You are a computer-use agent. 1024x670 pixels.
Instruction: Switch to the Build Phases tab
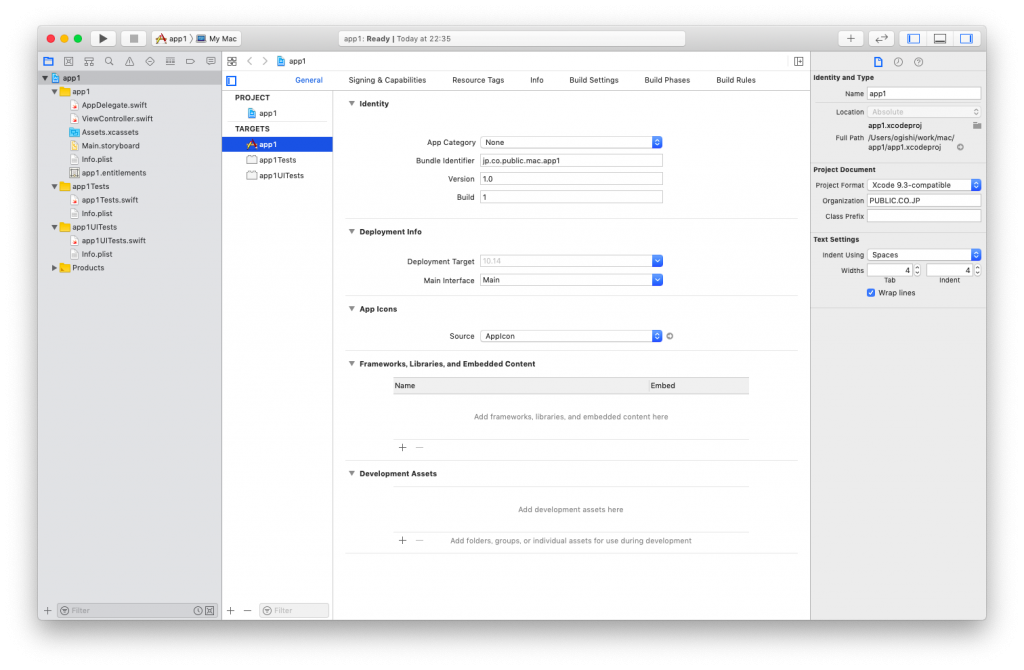[667, 80]
